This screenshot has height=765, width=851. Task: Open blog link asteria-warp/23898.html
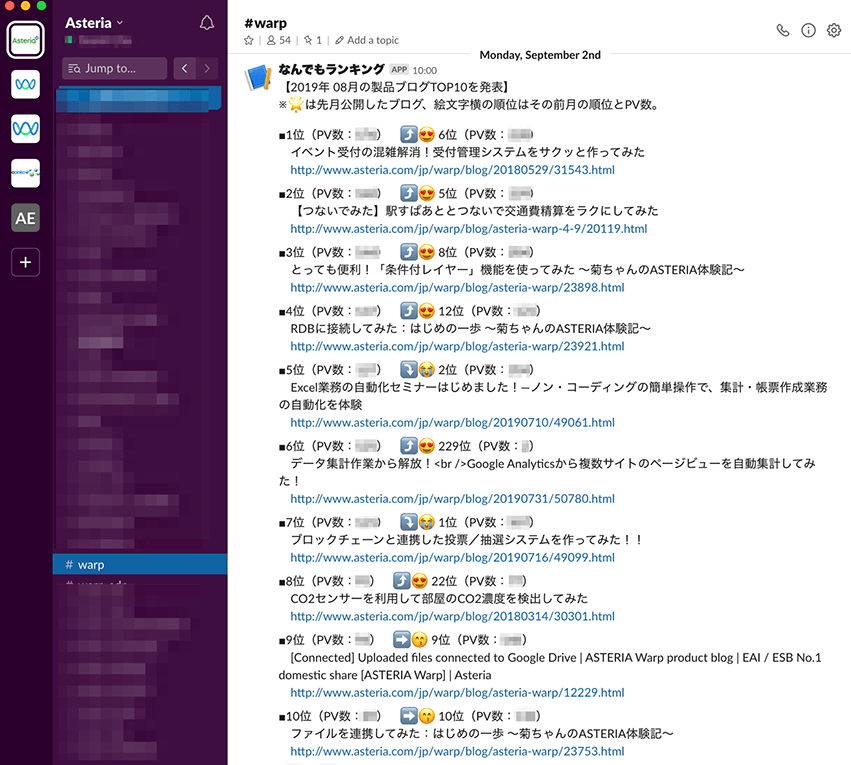coord(458,288)
